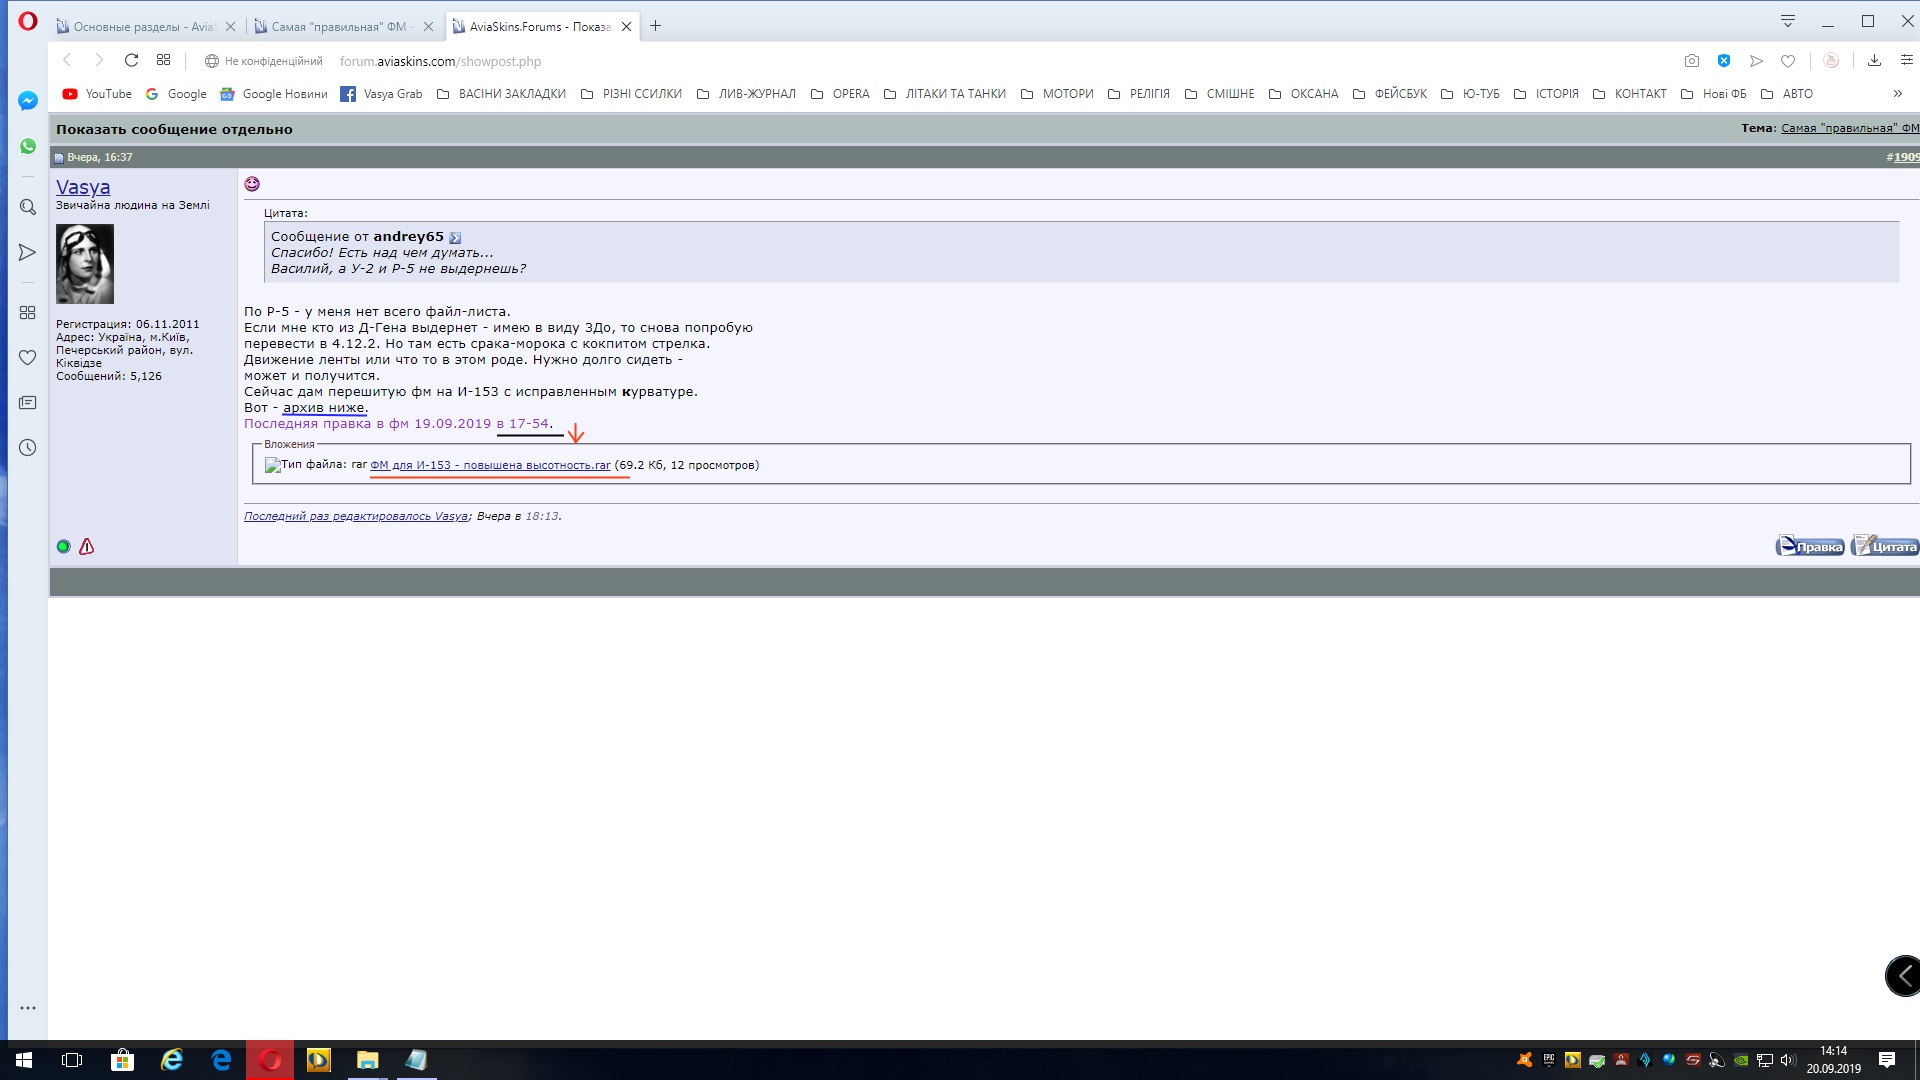
Task: Toggle the heart bookmark icon in the address bar
Action: coord(1788,61)
